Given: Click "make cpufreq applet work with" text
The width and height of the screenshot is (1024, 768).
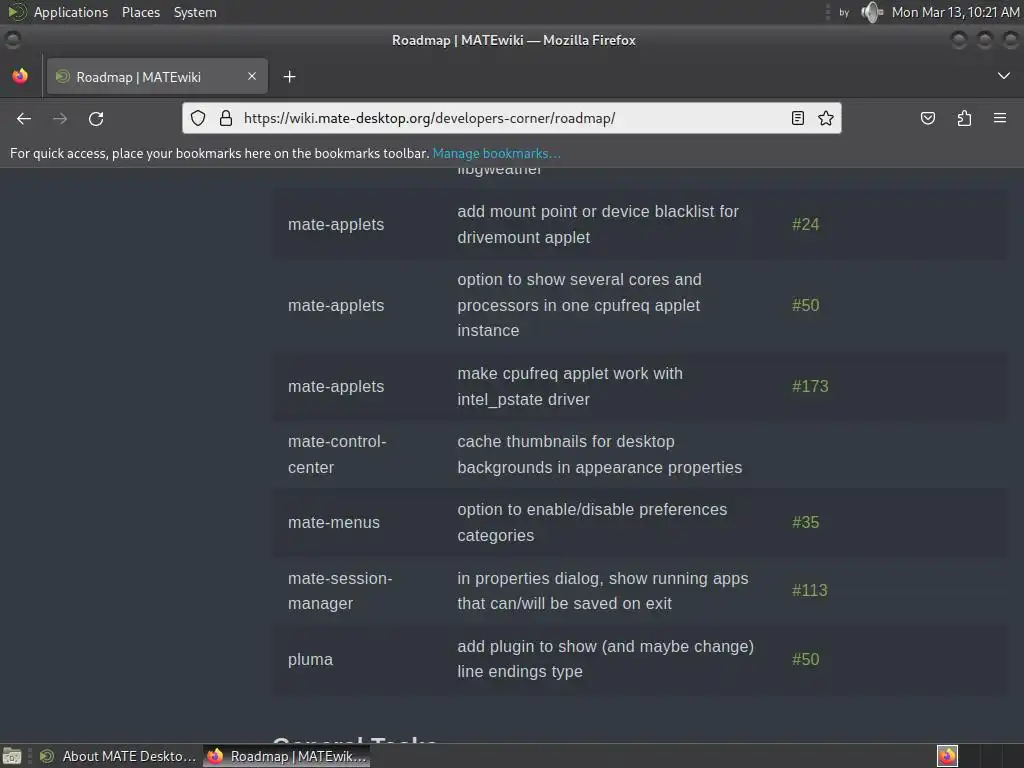Looking at the screenshot, I should [569, 387].
